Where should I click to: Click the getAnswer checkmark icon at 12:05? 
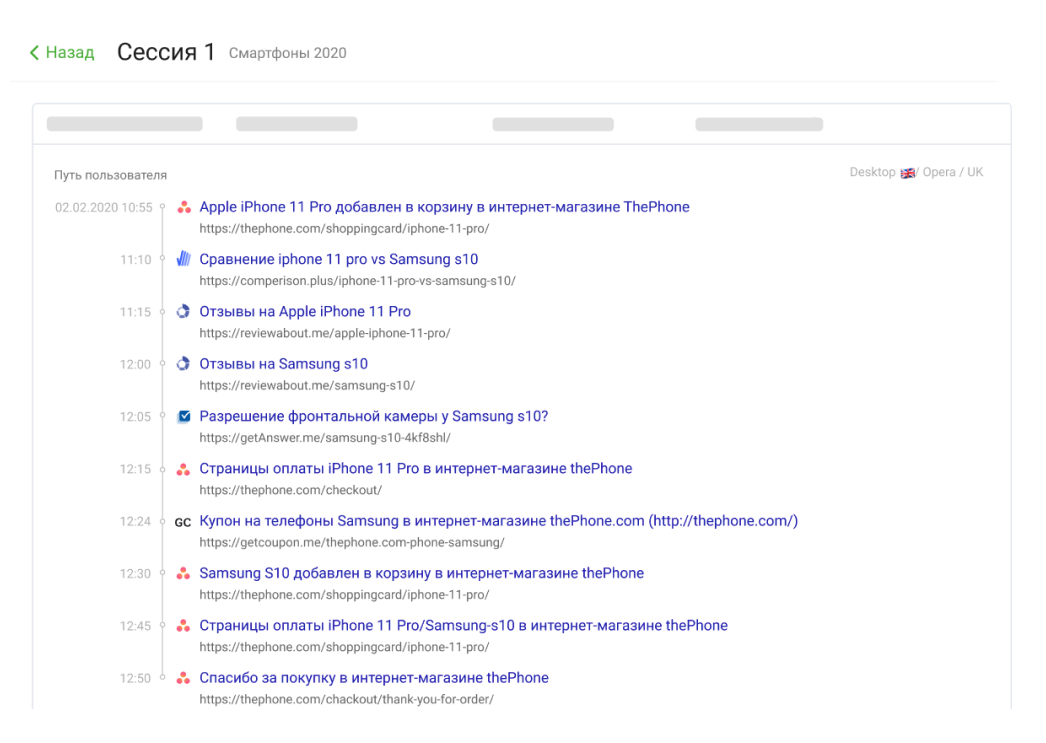point(183,416)
